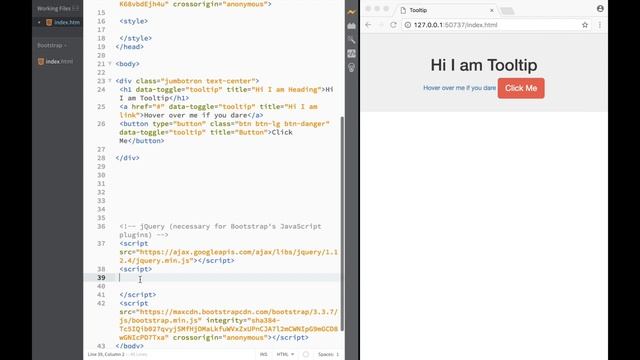Click the split-view icon beside Working Files
640x360 pixels.
tap(76, 8)
